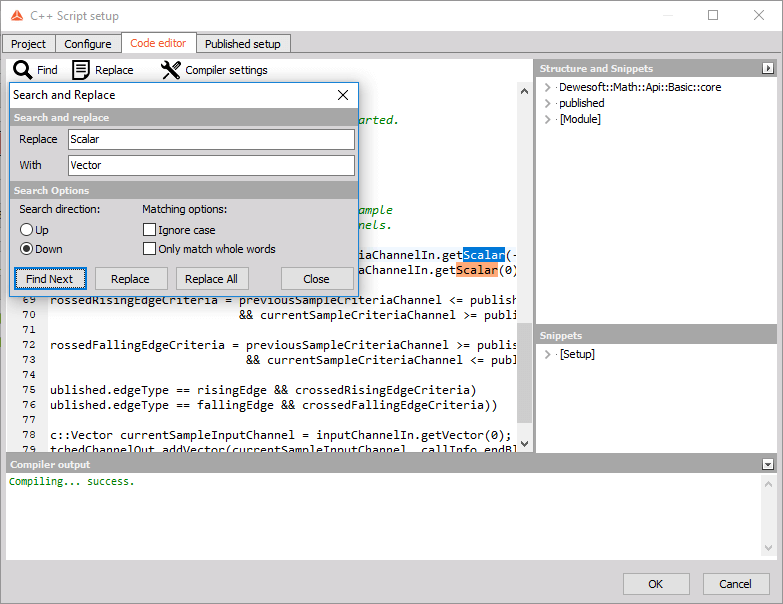This screenshot has height=604, width=783.
Task: Click line number 72 in gutter
Action: pyautogui.click(x=29, y=345)
